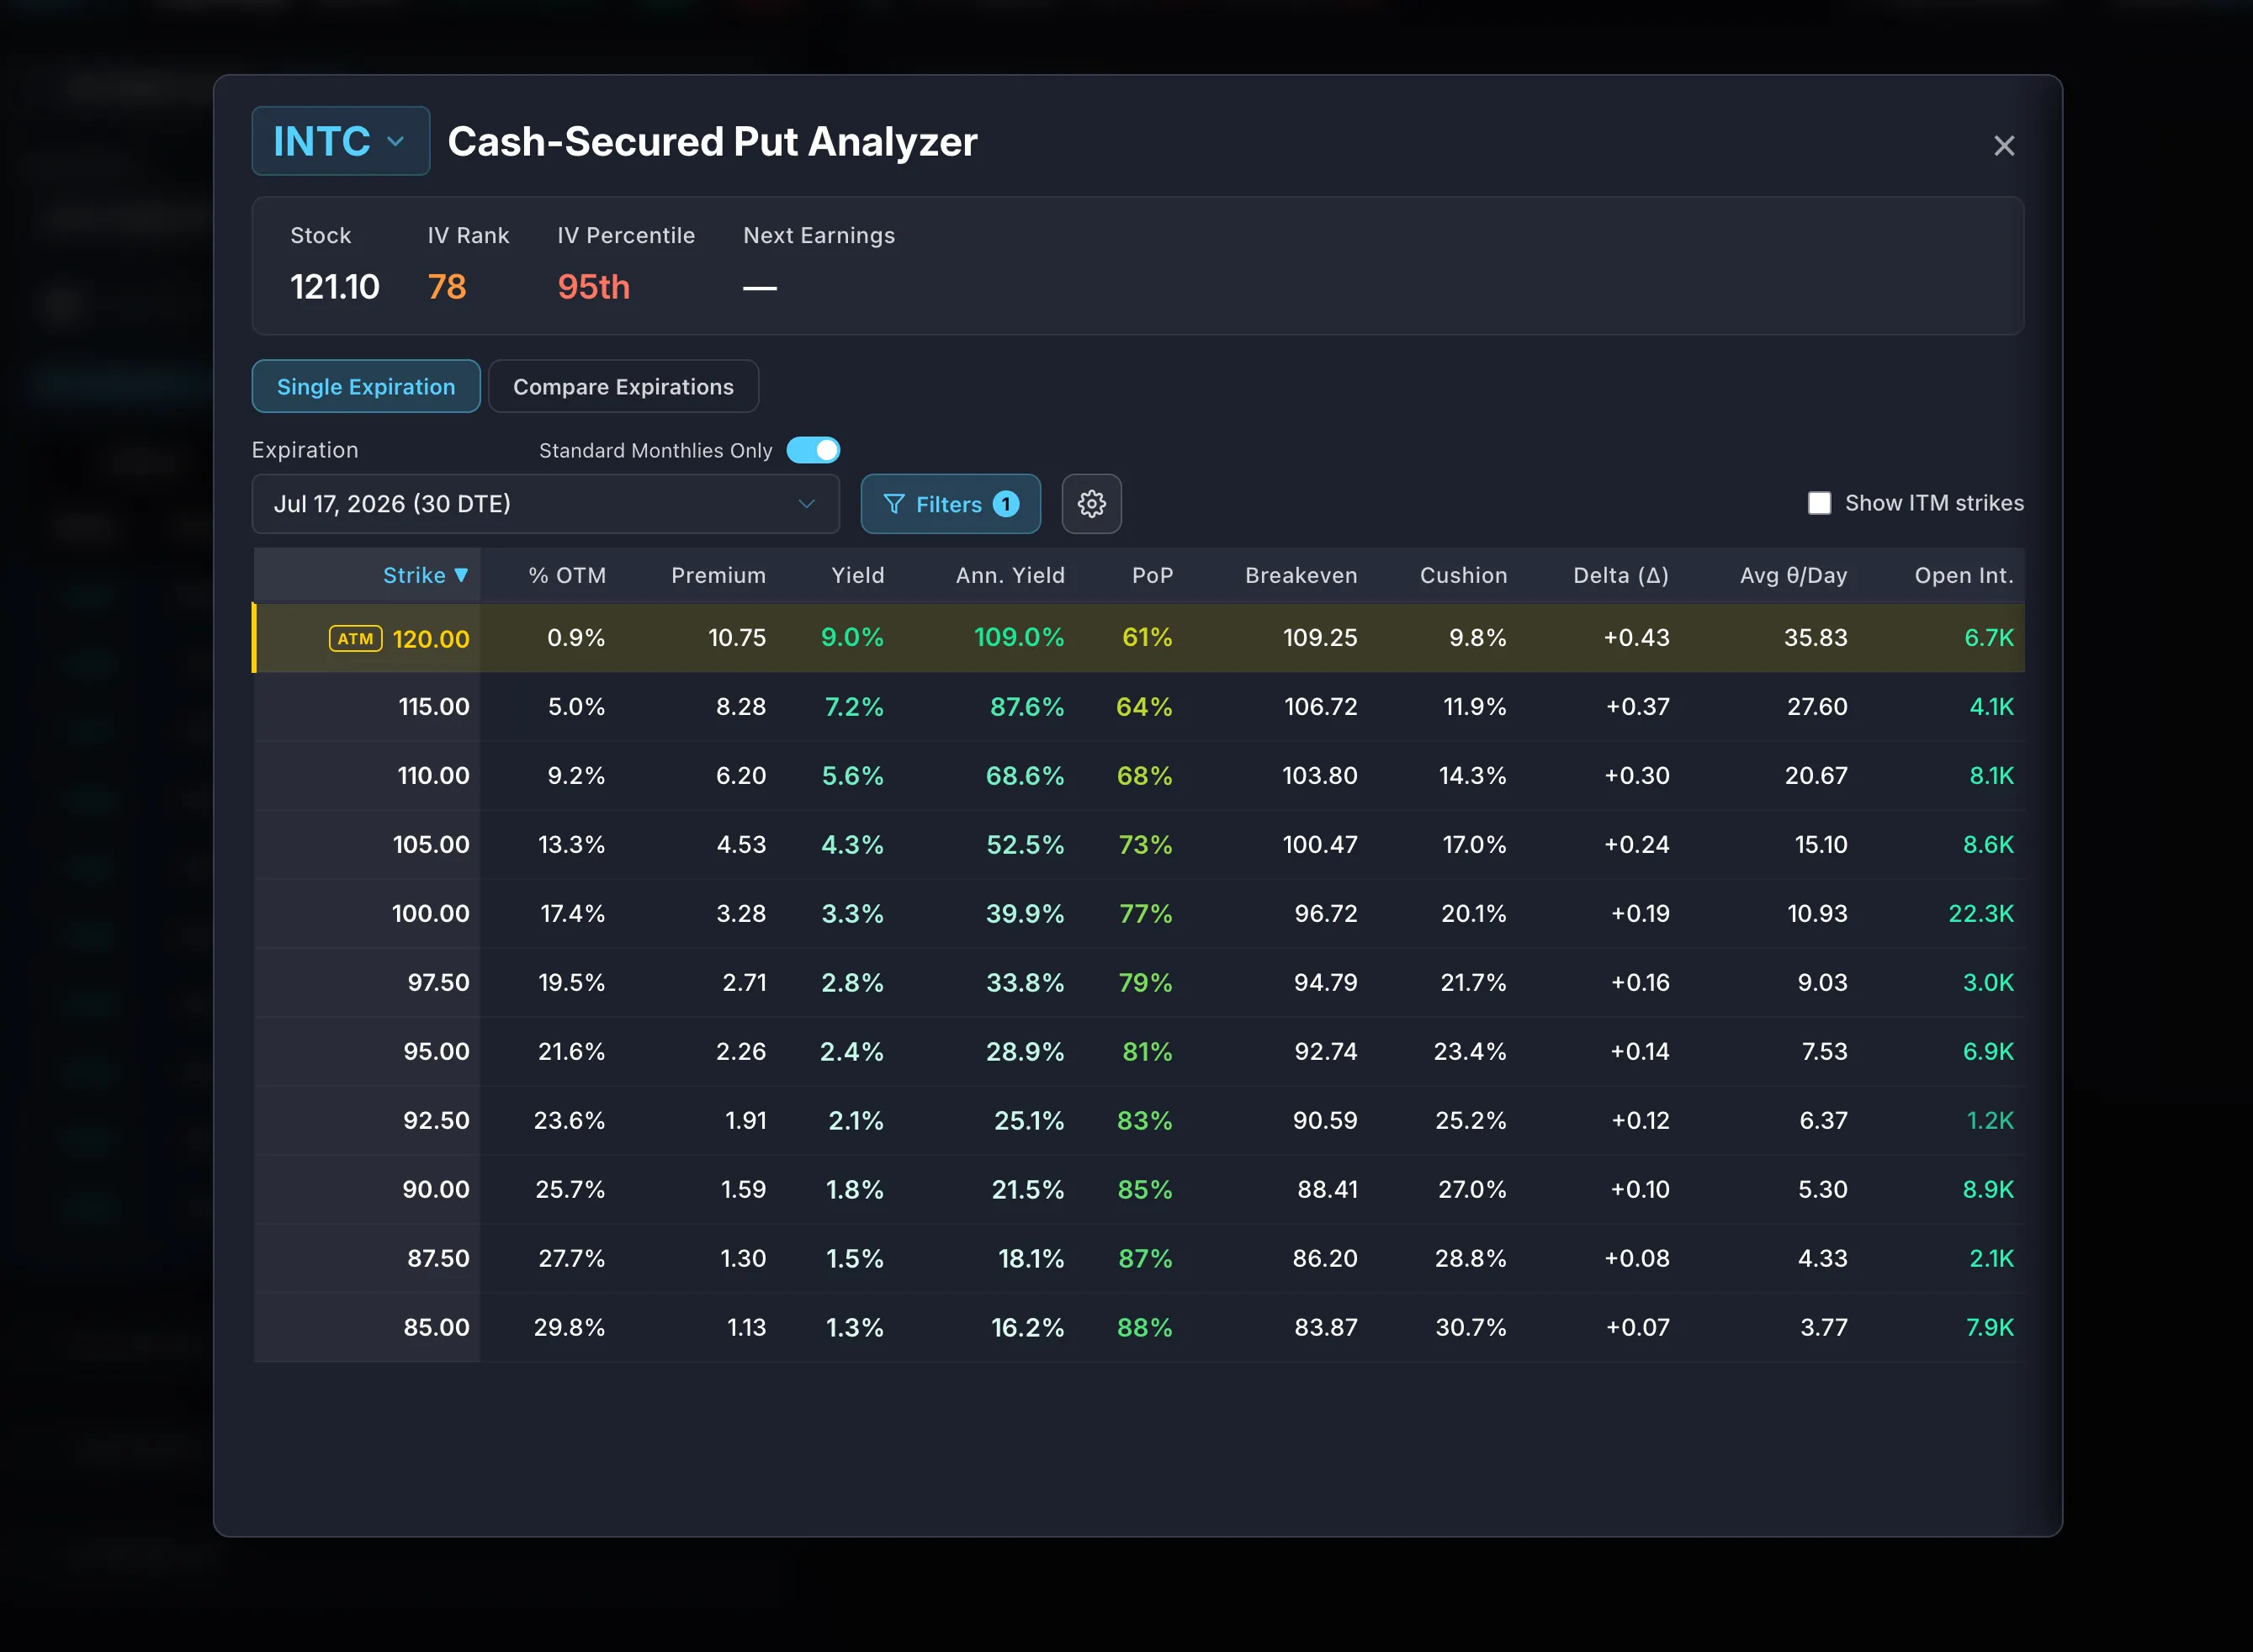Viewport: 2253px width, 1652px height.
Task: Select the 115.00 strike row
Action: pyautogui.click(x=1139, y=707)
